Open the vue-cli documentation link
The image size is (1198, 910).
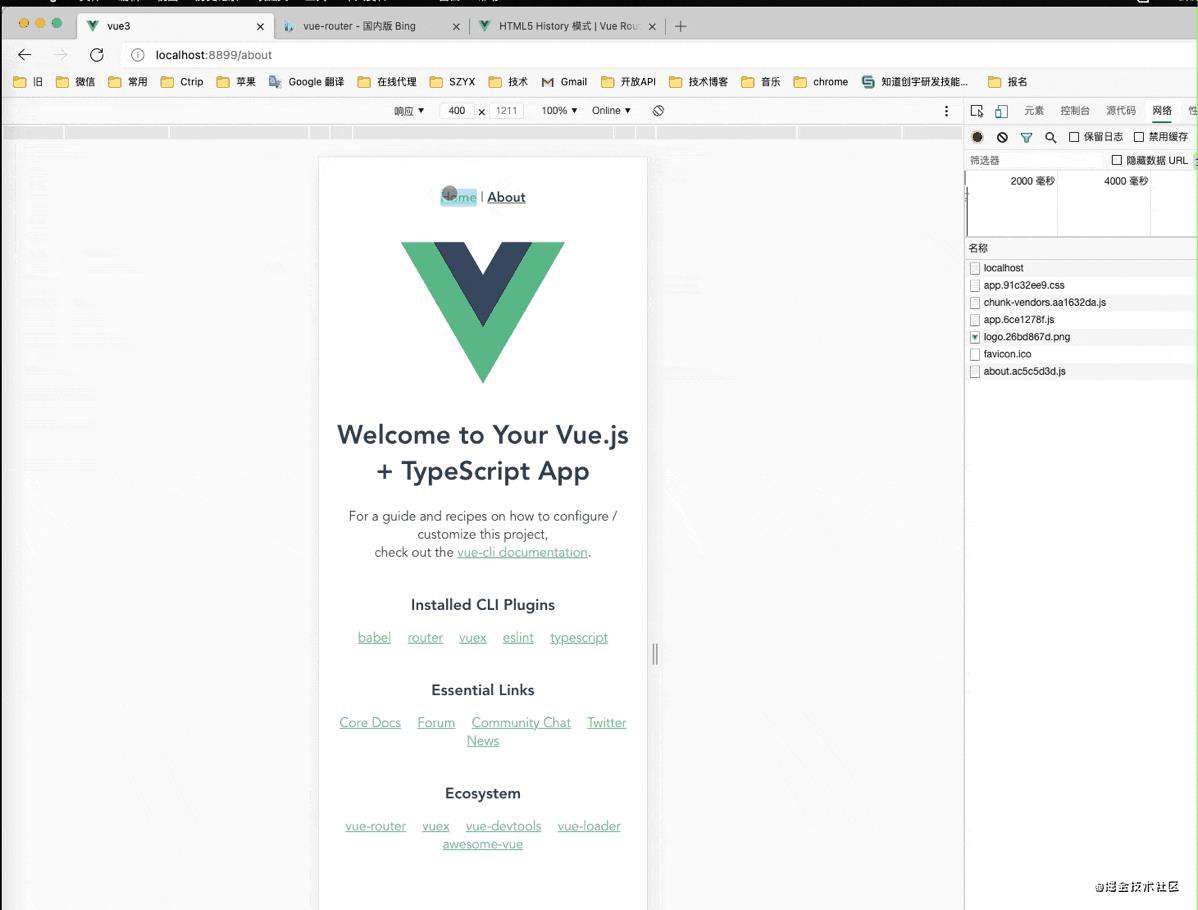523,552
